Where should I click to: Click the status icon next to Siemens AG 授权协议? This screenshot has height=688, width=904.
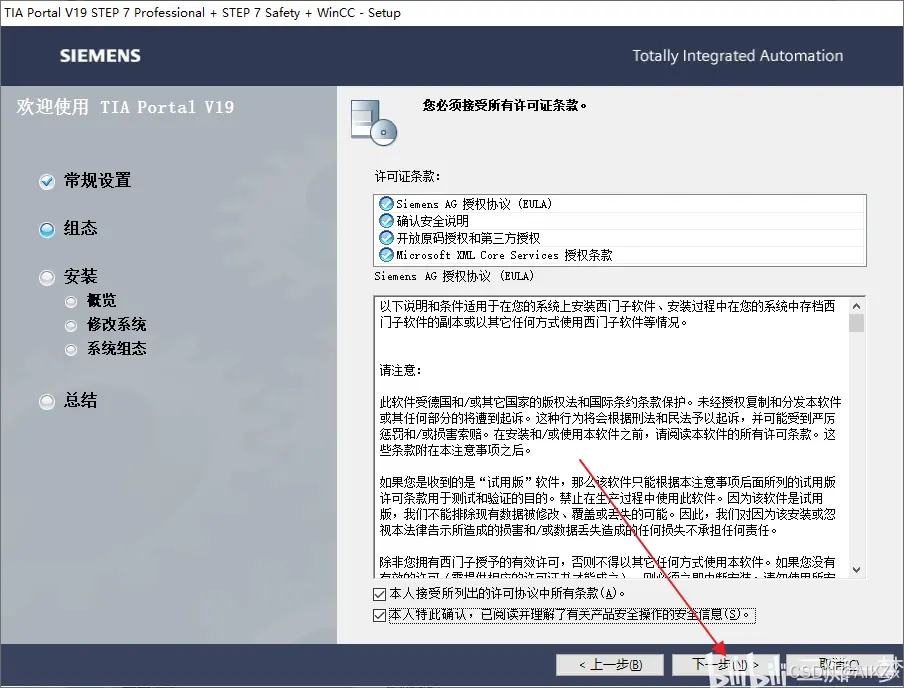[386, 204]
